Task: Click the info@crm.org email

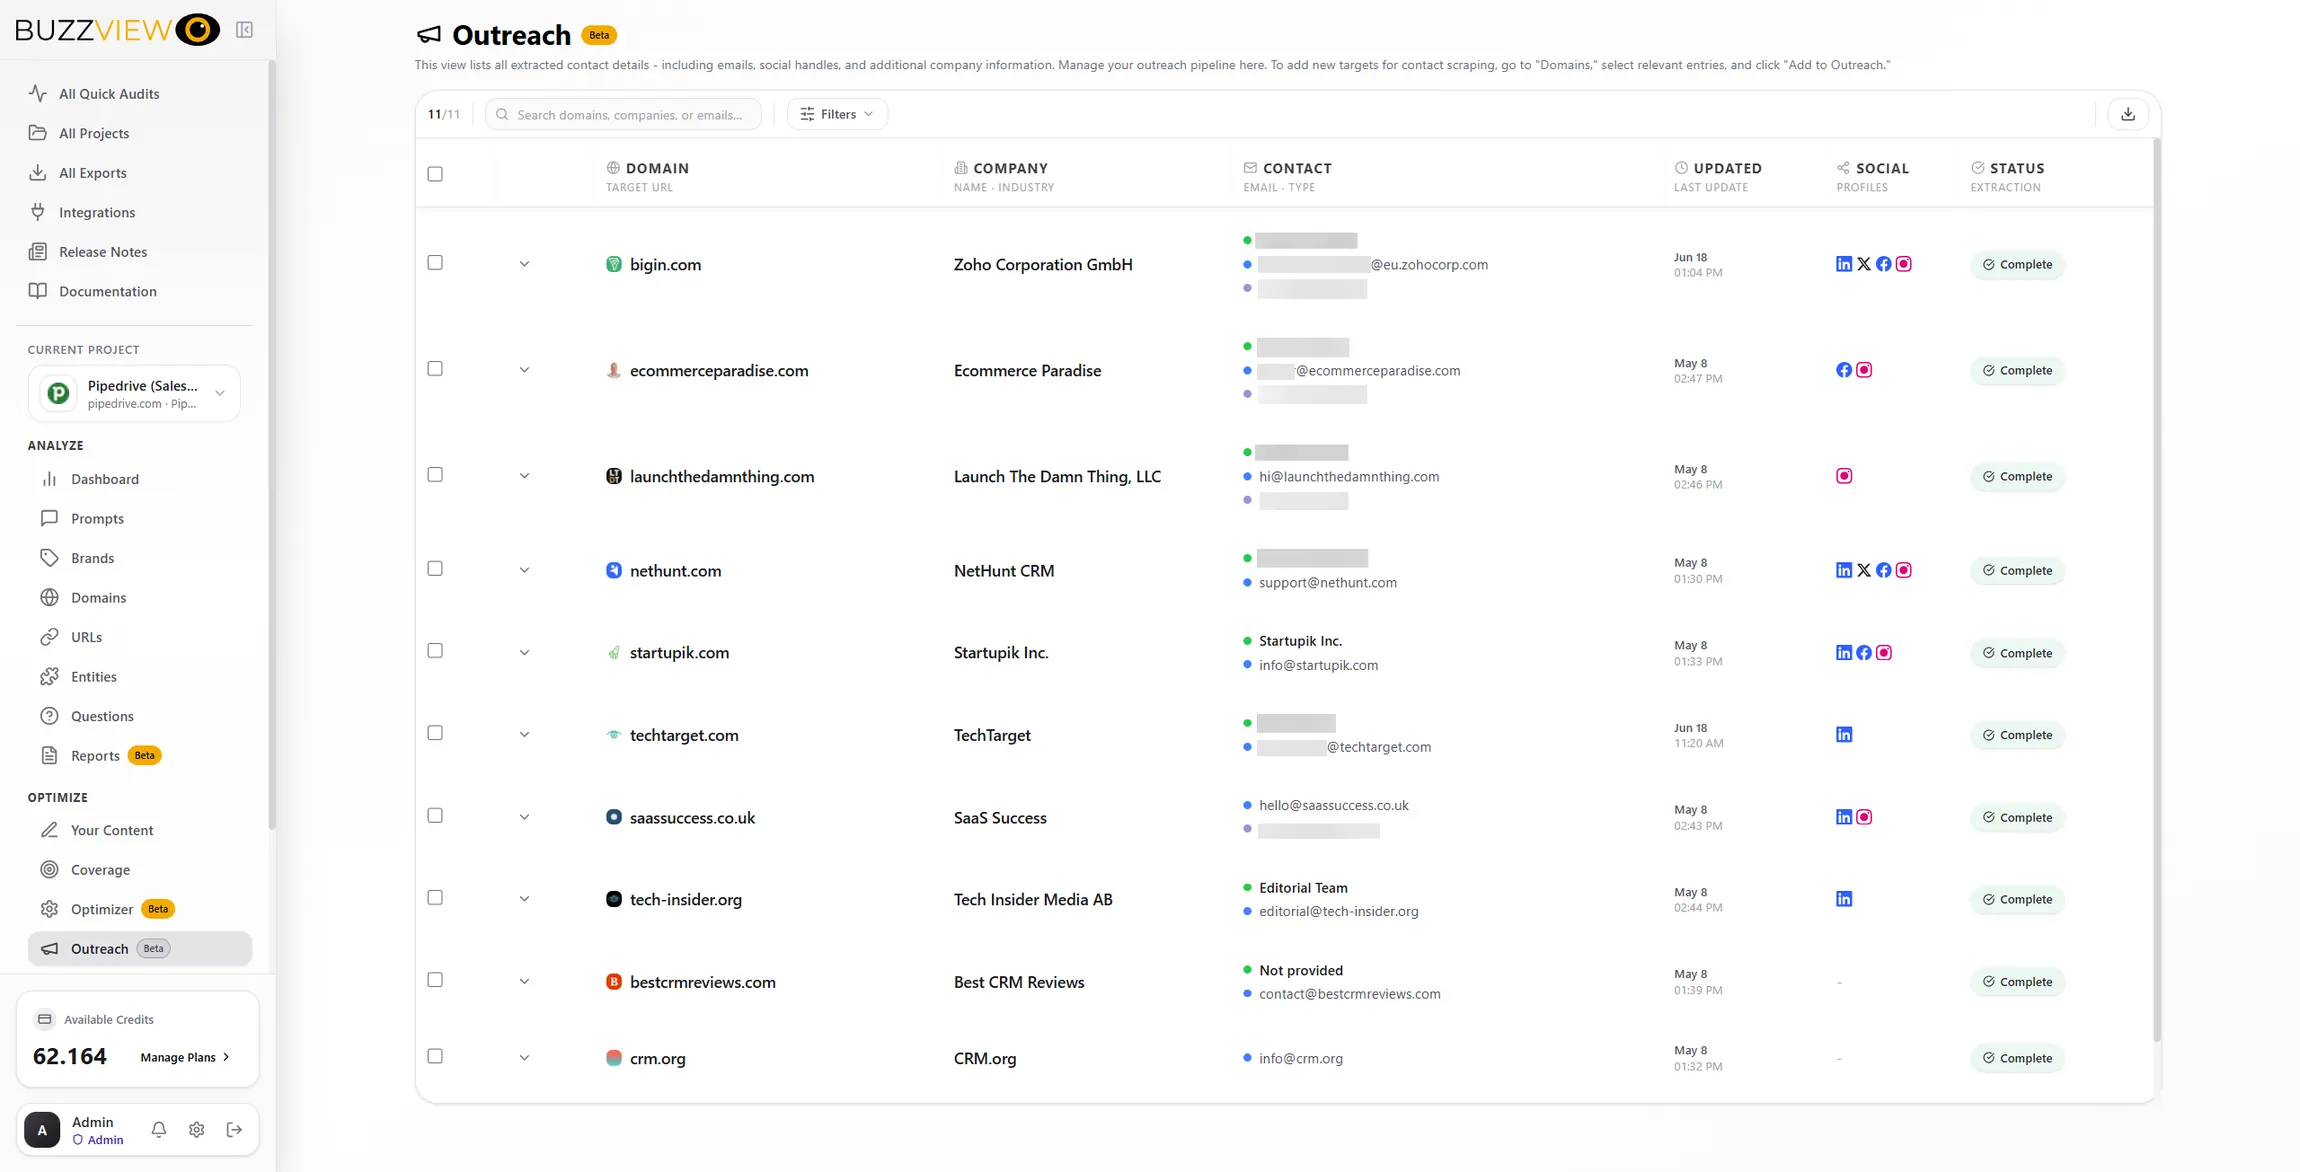Action: point(1300,1058)
